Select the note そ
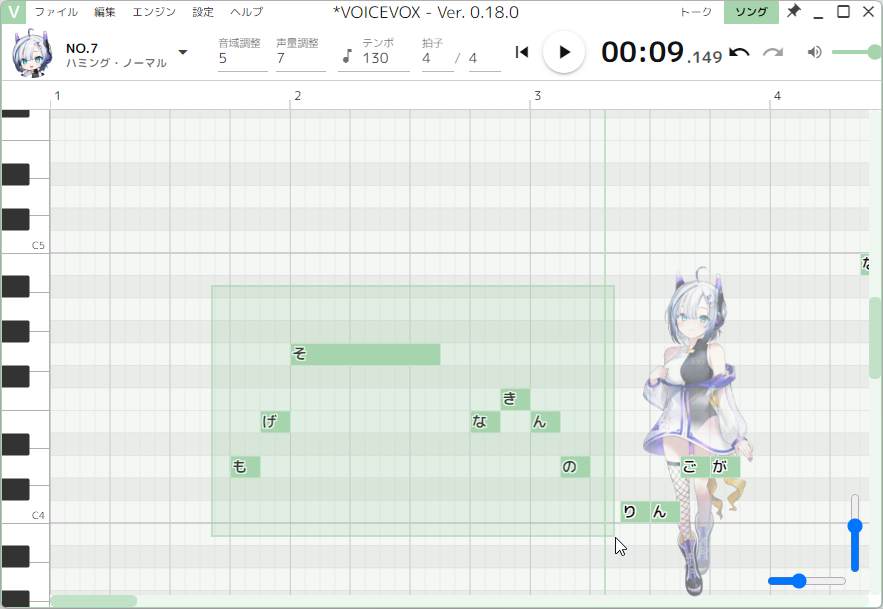Image resolution: width=883 pixels, height=609 pixels. 365,354
